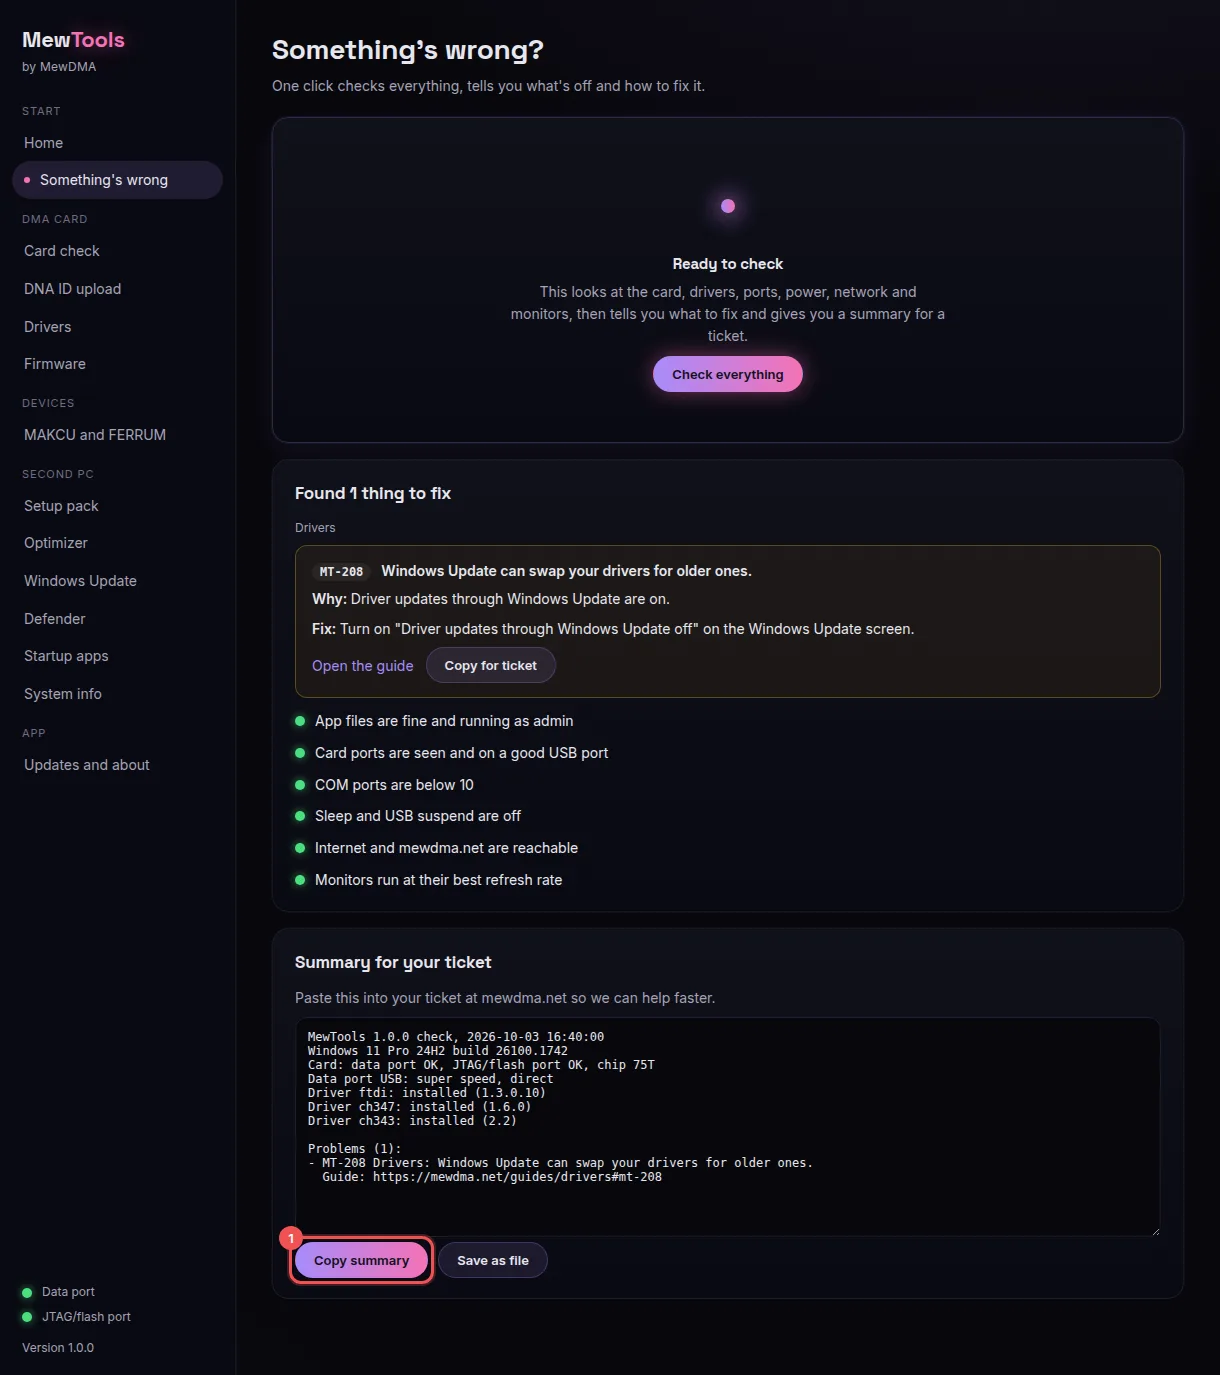1220x1375 pixels.
Task: Click the MewTools logo title
Action: (74, 40)
